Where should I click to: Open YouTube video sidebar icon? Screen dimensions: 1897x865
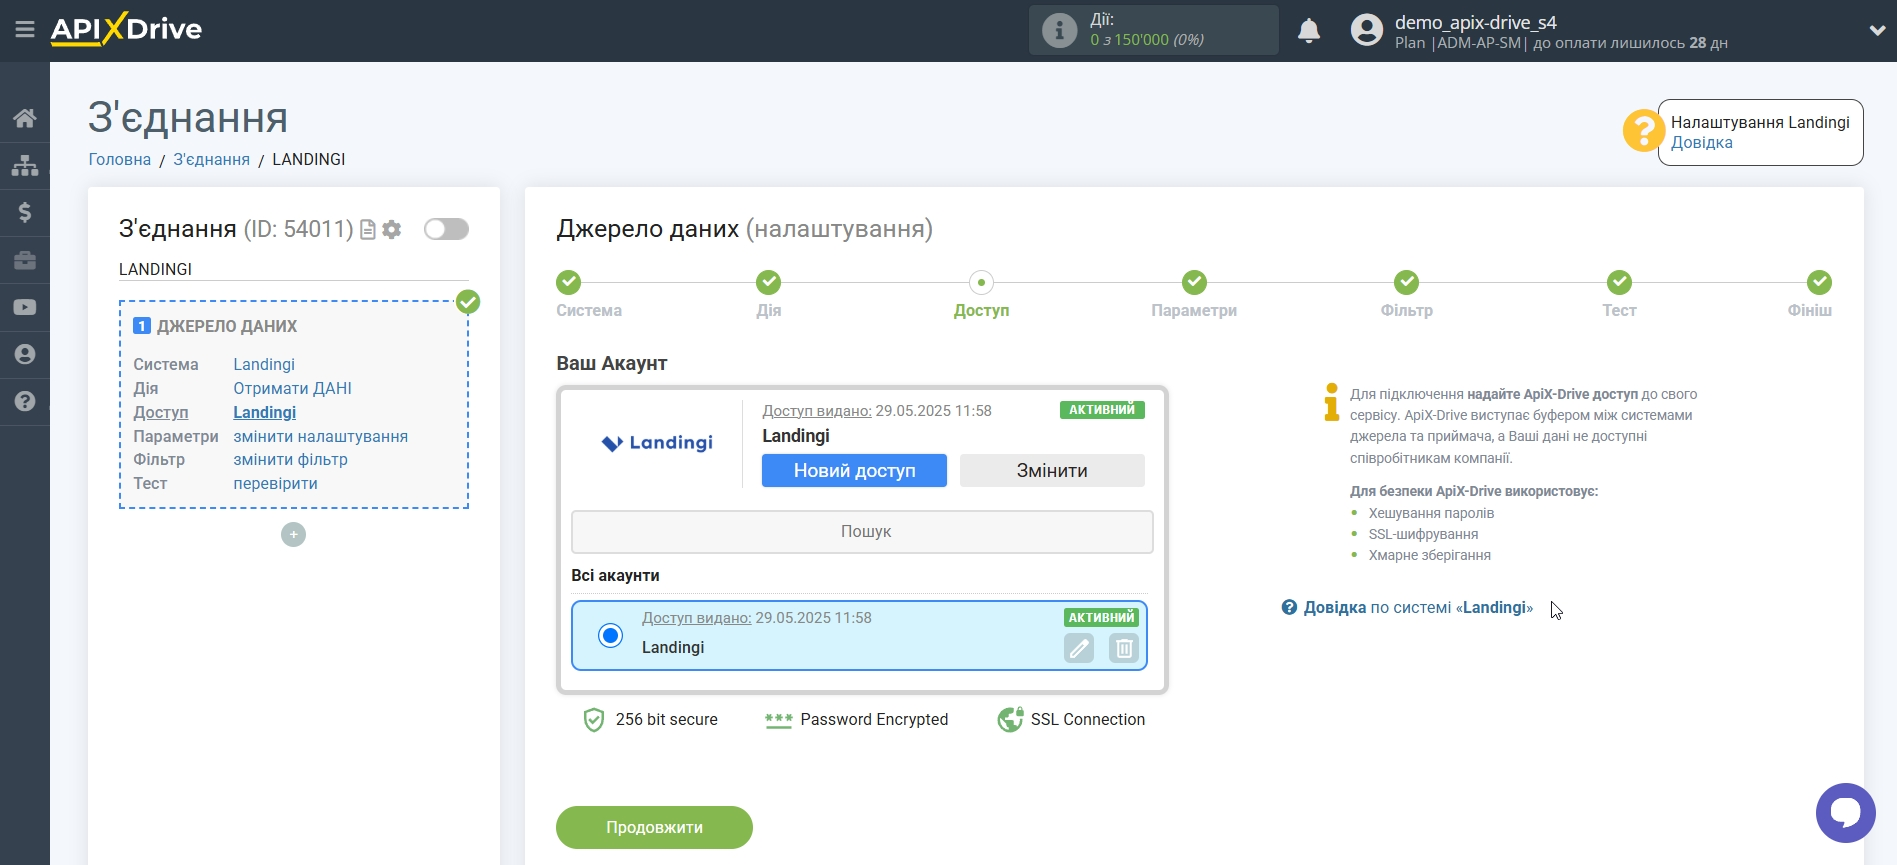(x=25, y=308)
